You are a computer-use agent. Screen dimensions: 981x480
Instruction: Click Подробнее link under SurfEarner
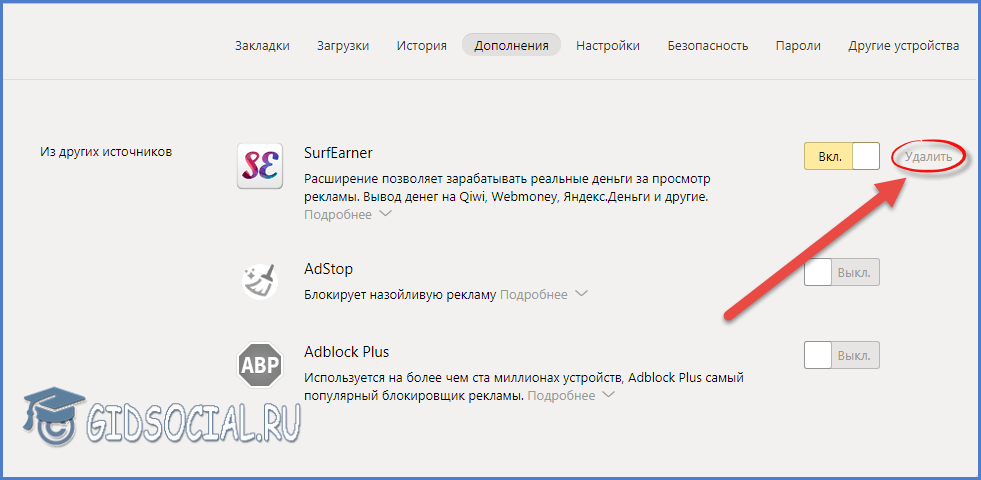coord(338,215)
